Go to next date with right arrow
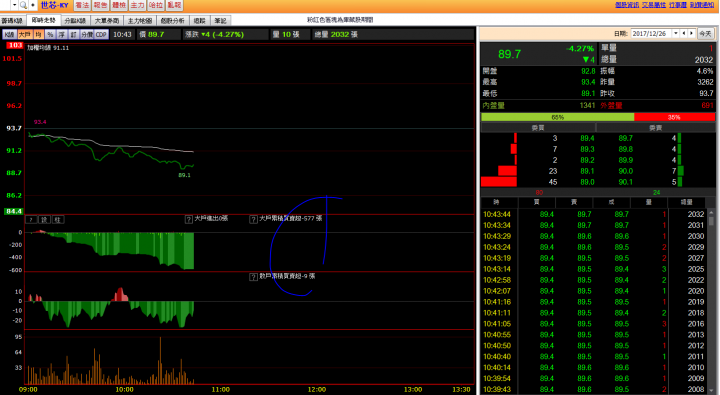 point(692,34)
